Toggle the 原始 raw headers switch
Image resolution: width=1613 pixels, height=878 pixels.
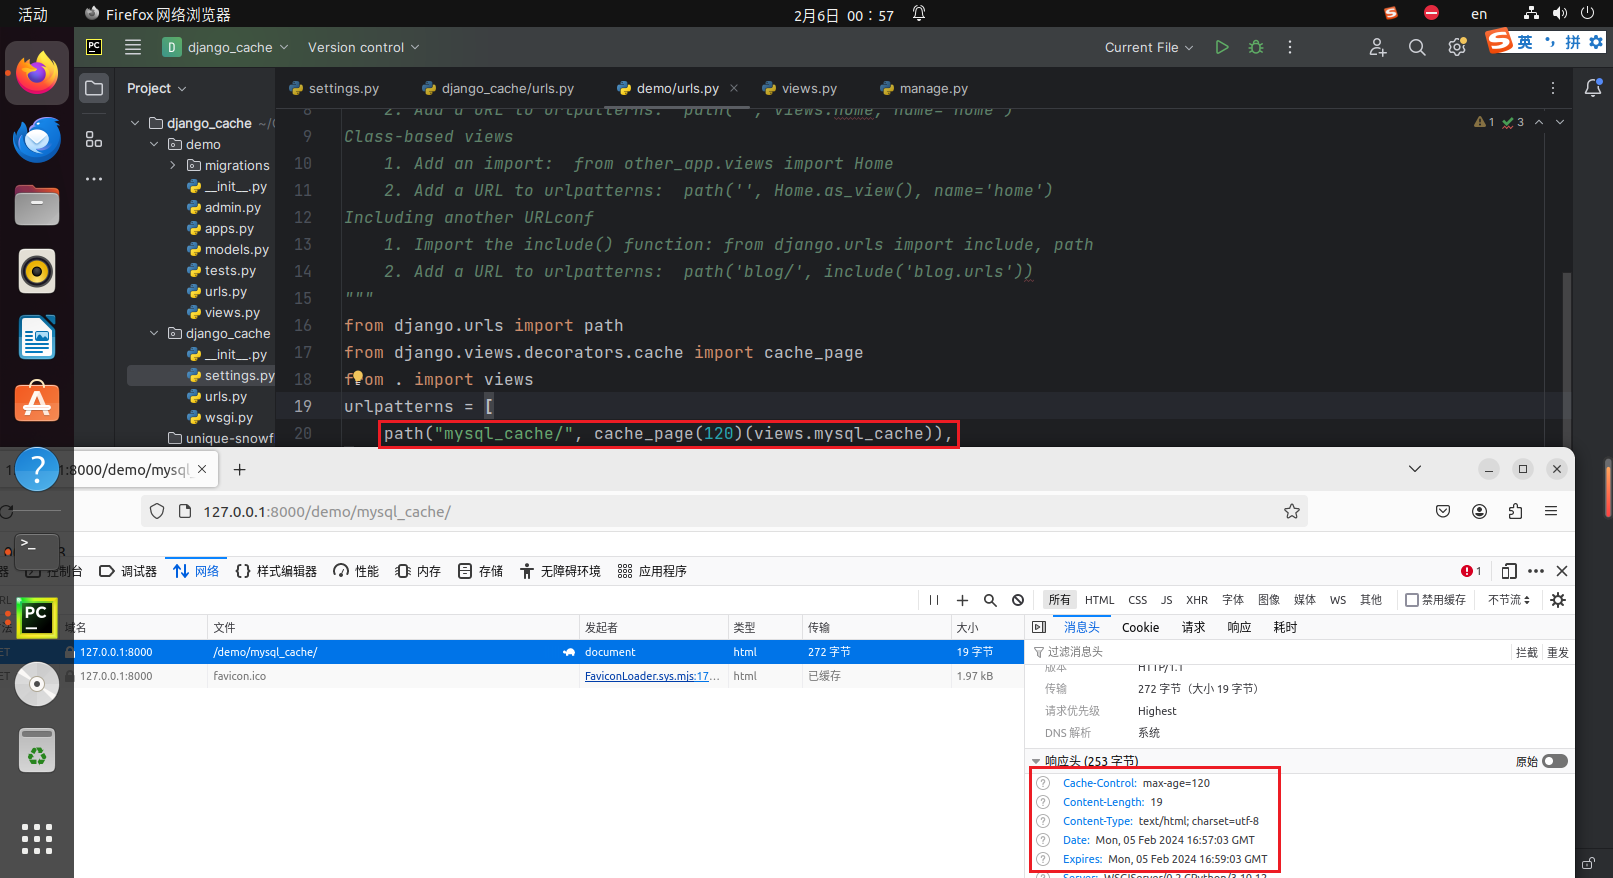(1554, 761)
